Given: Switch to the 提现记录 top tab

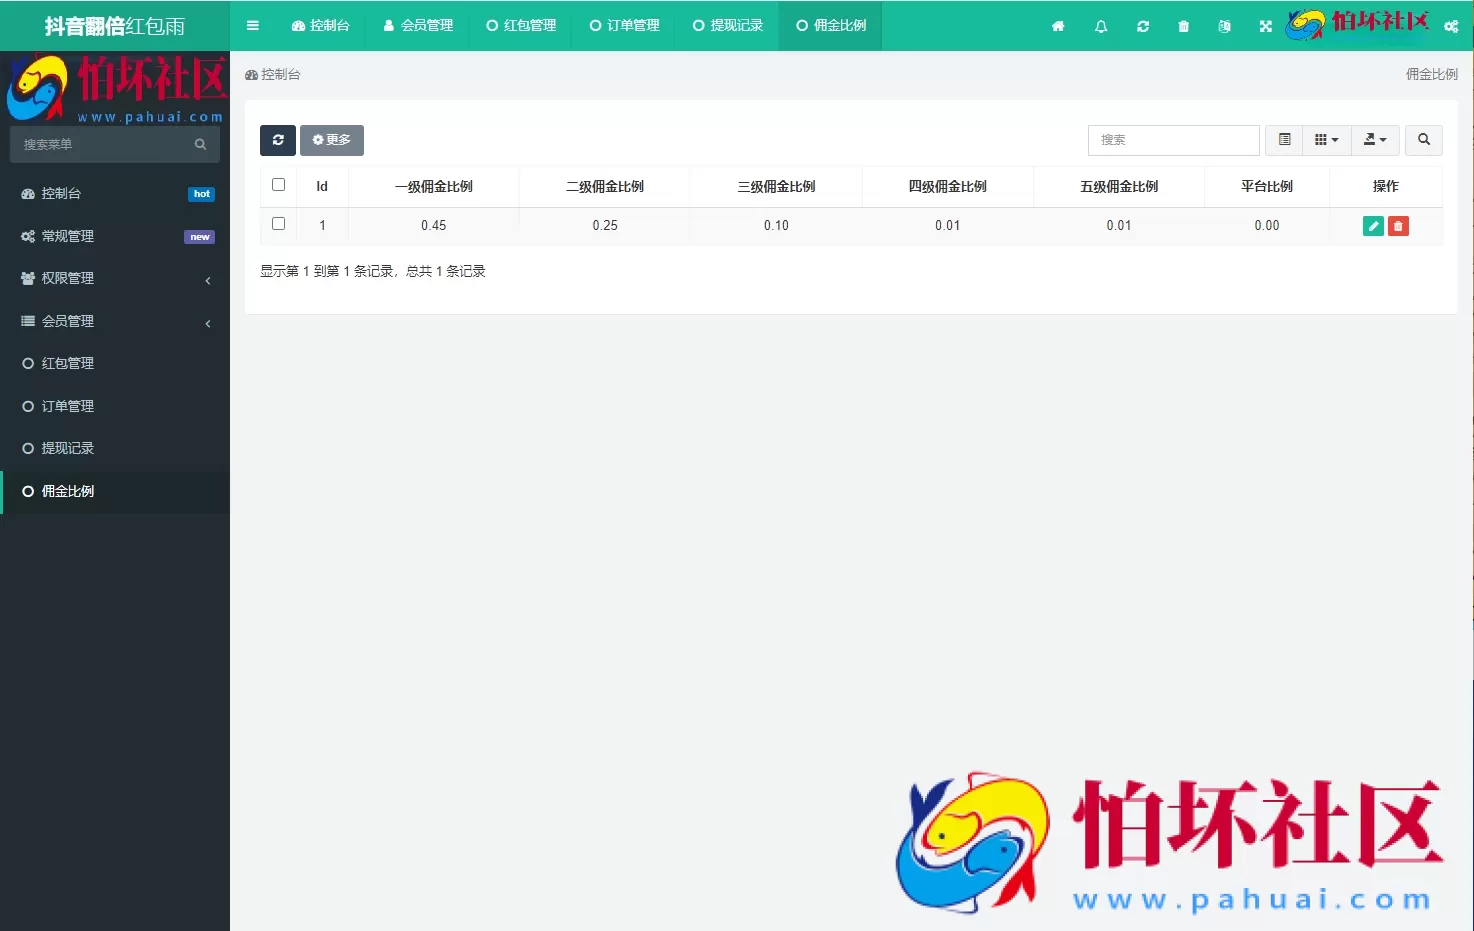Looking at the screenshot, I should click(x=728, y=26).
